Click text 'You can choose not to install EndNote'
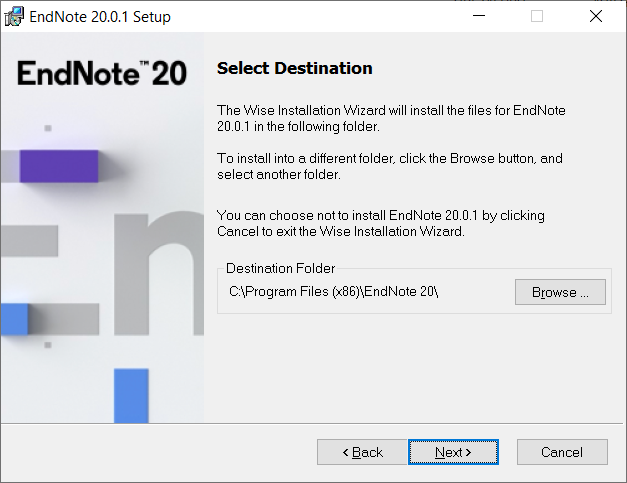This screenshot has width=627, height=483. [x=329, y=216]
